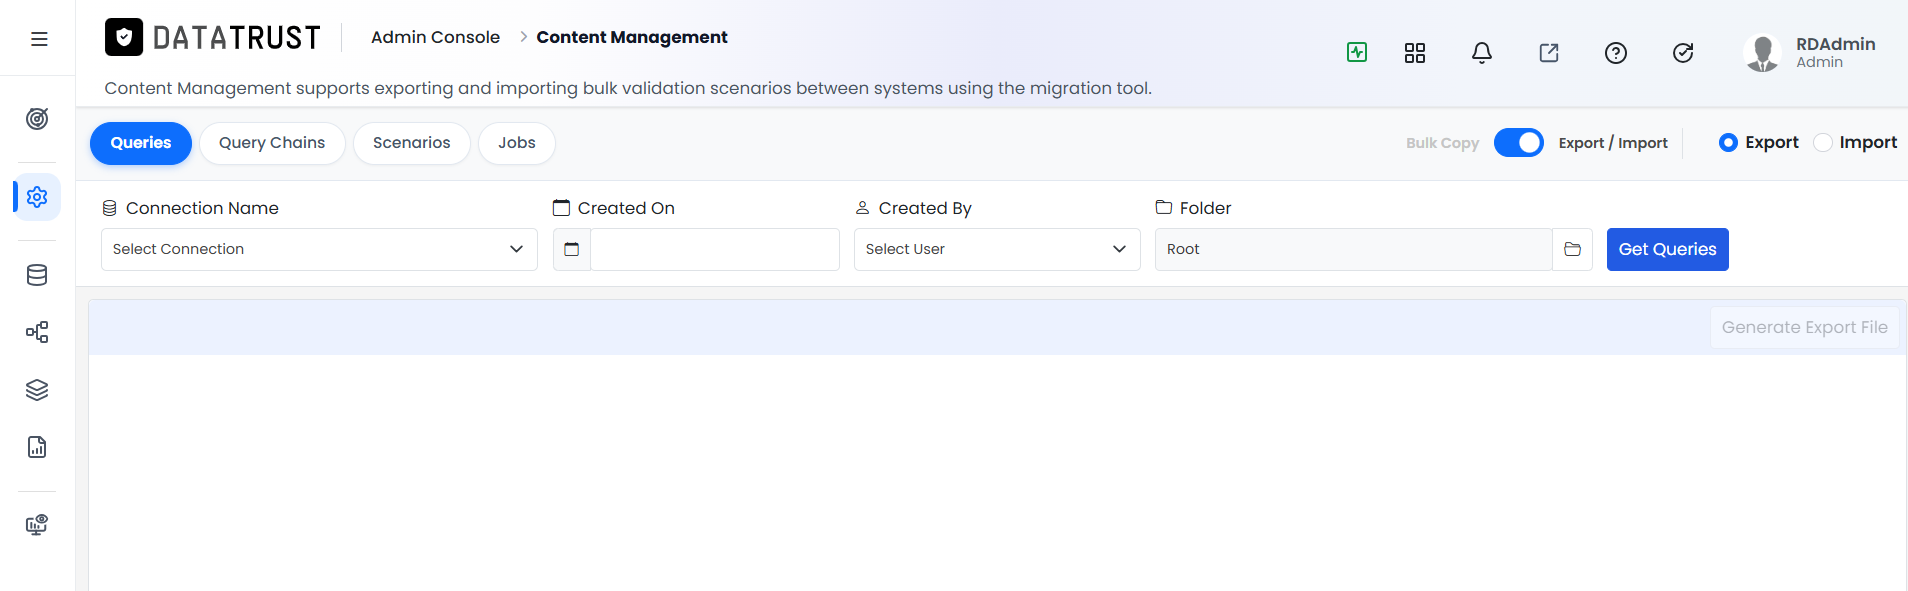Click the DataTrust shield logo
Screen dimensions: 1908x591
point(124,37)
